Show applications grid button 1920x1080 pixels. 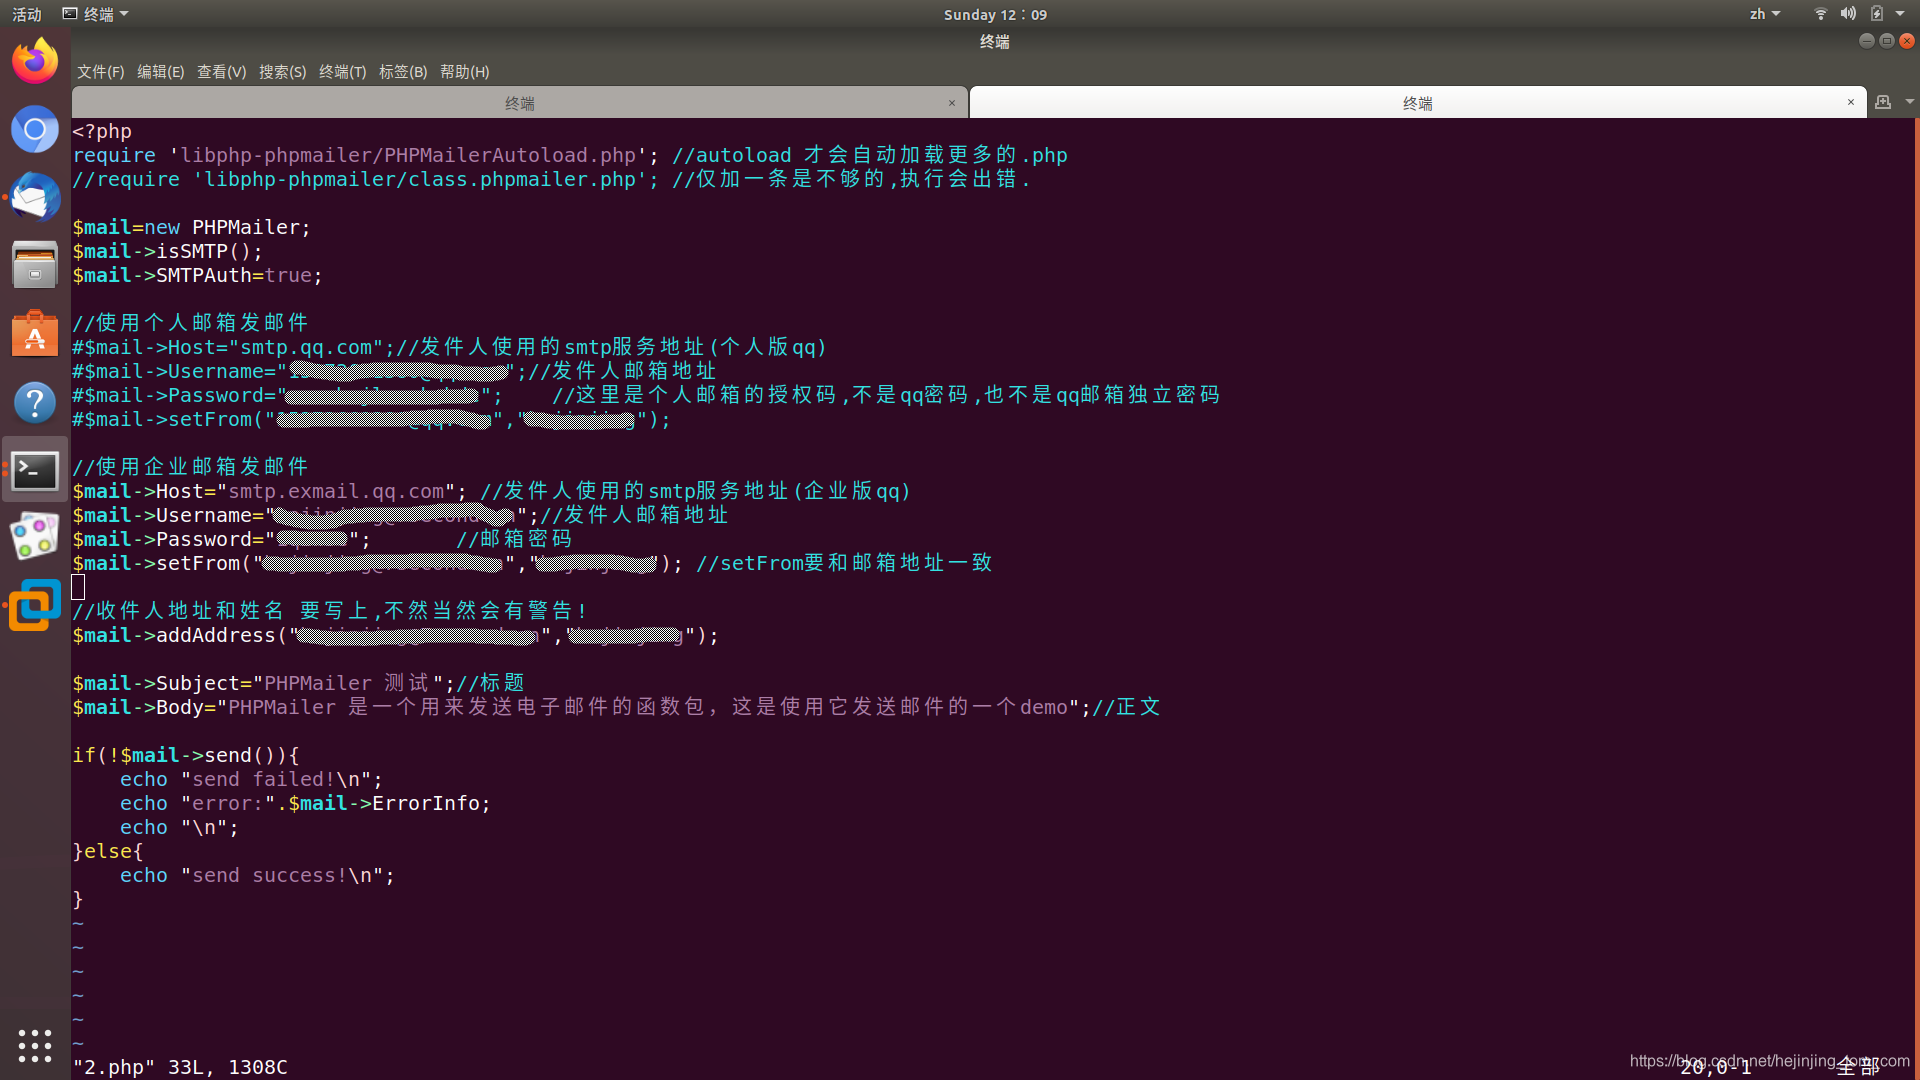point(35,1045)
